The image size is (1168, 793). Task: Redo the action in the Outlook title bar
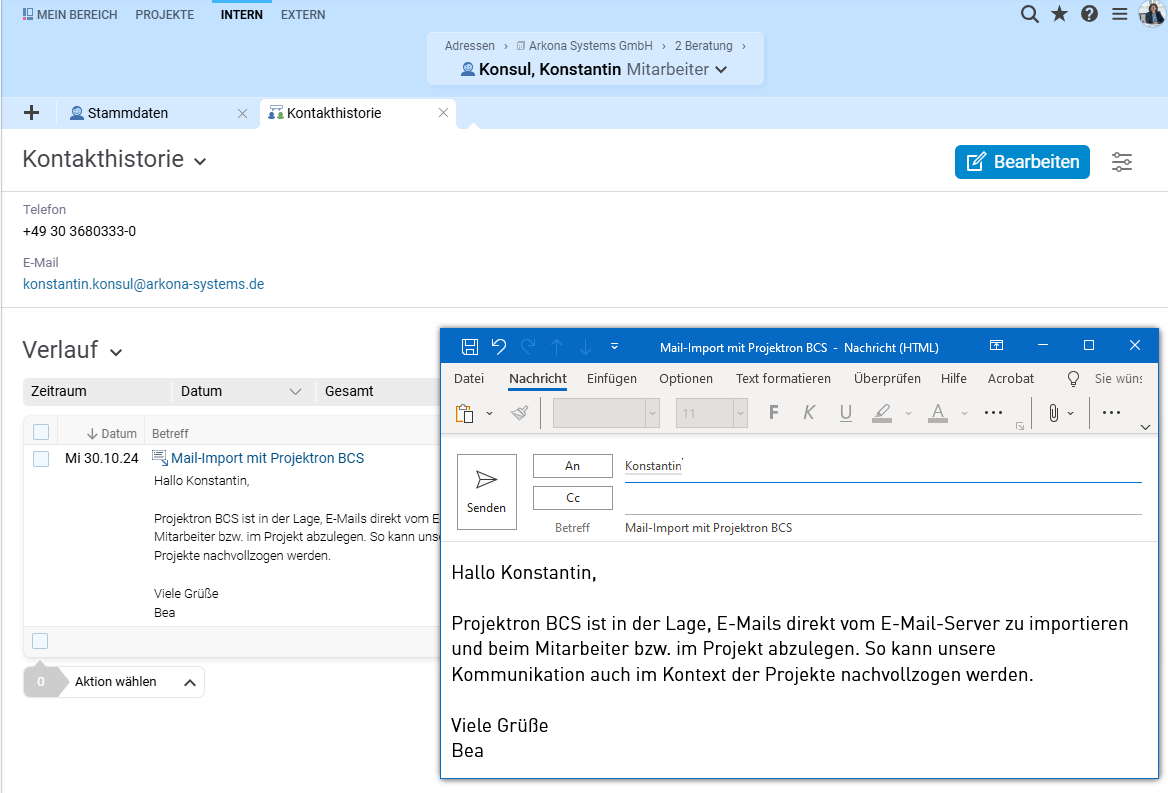[x=528, y=346]
